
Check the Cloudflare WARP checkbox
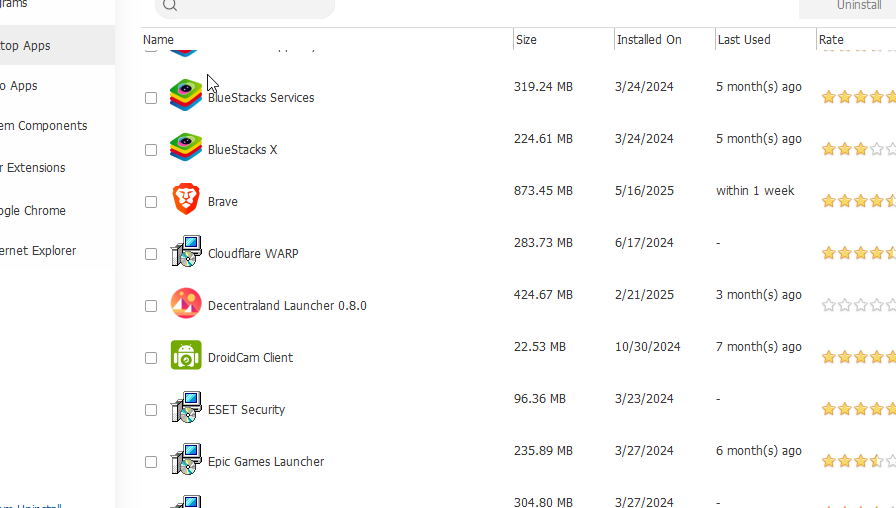151,254
